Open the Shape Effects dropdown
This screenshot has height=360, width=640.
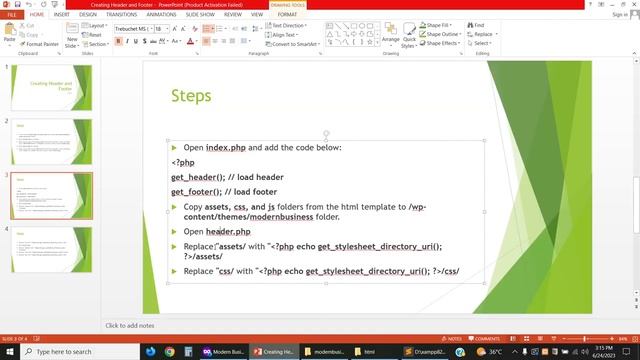click(440, 43)
